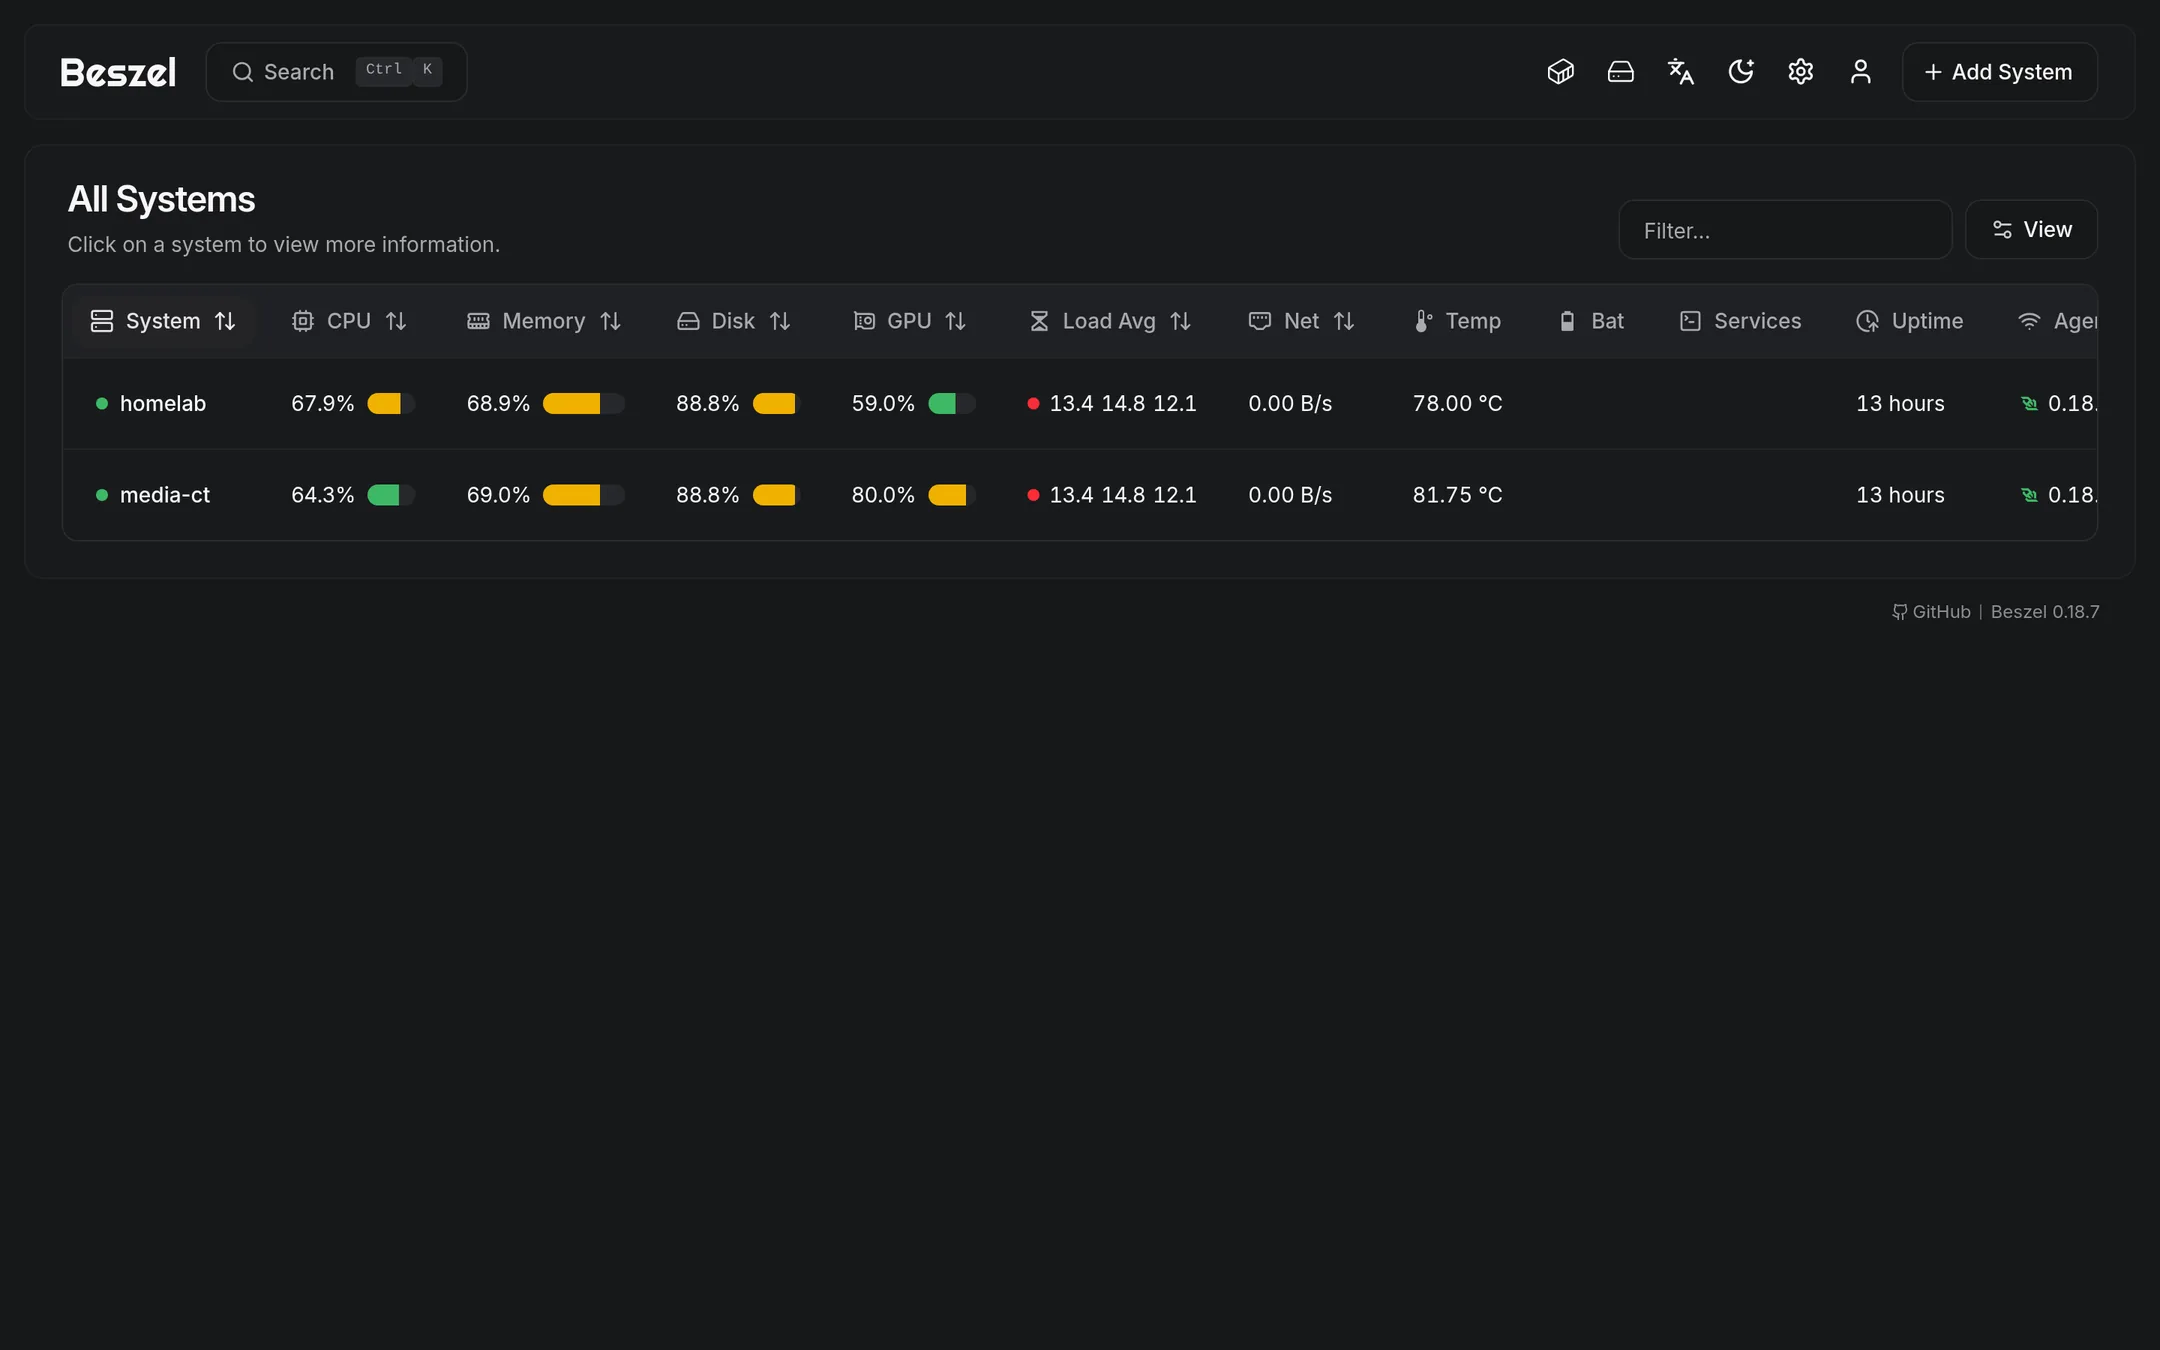Viewport: 2160px width, 1350px height.
Task: Click homelab memory 68.9% value
Action: (498, 404)
